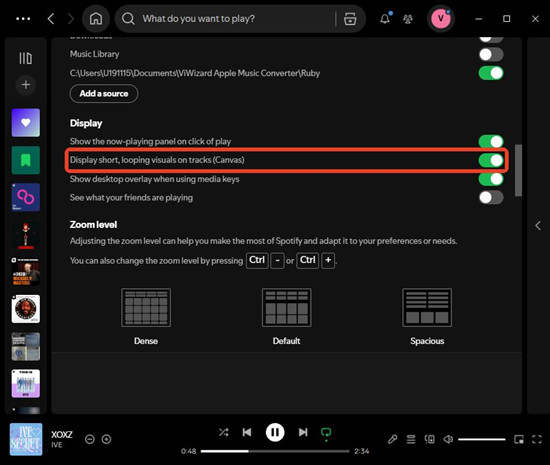Pause the current track
Screen dimensions: 550x465
(x=275, y=432)
